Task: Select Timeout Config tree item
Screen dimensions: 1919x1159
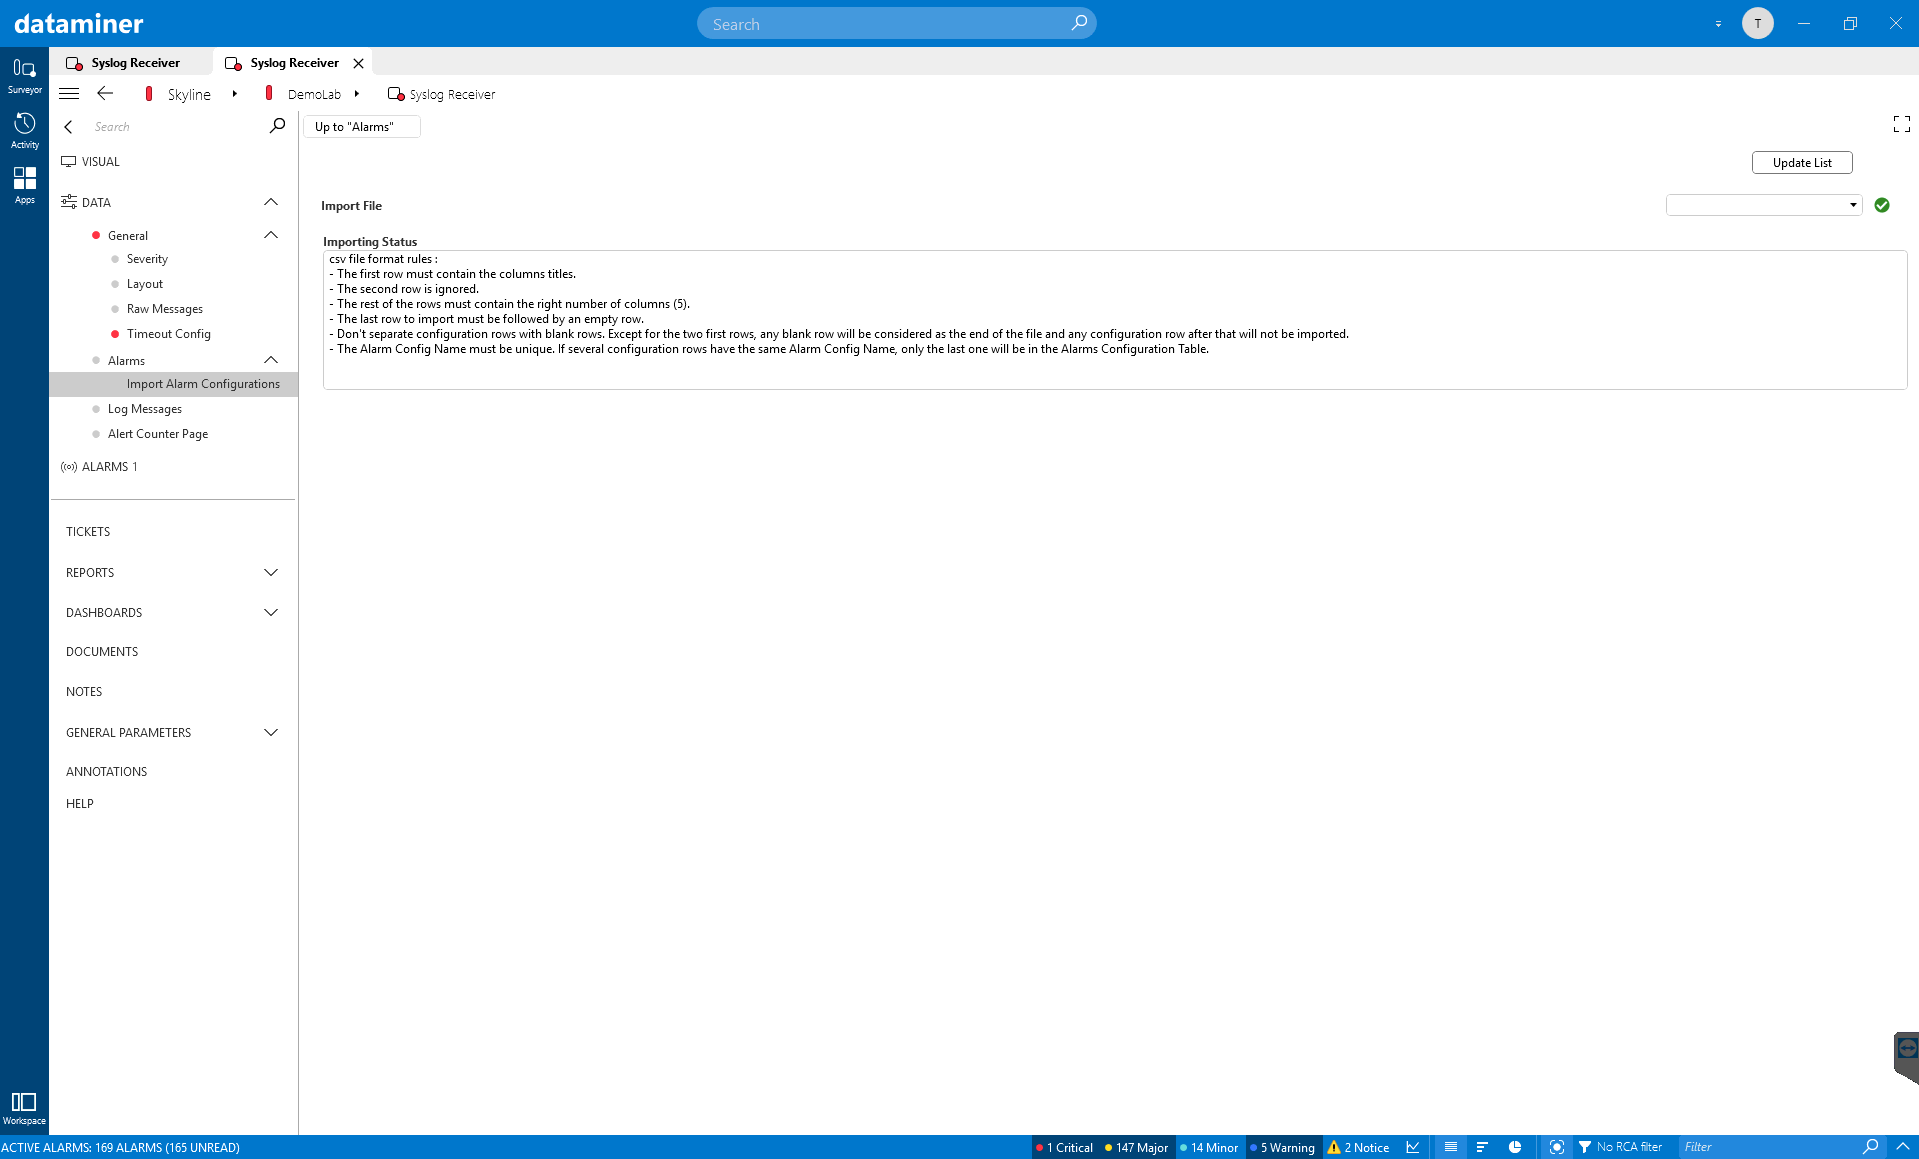Action: (x=168, y=334)
